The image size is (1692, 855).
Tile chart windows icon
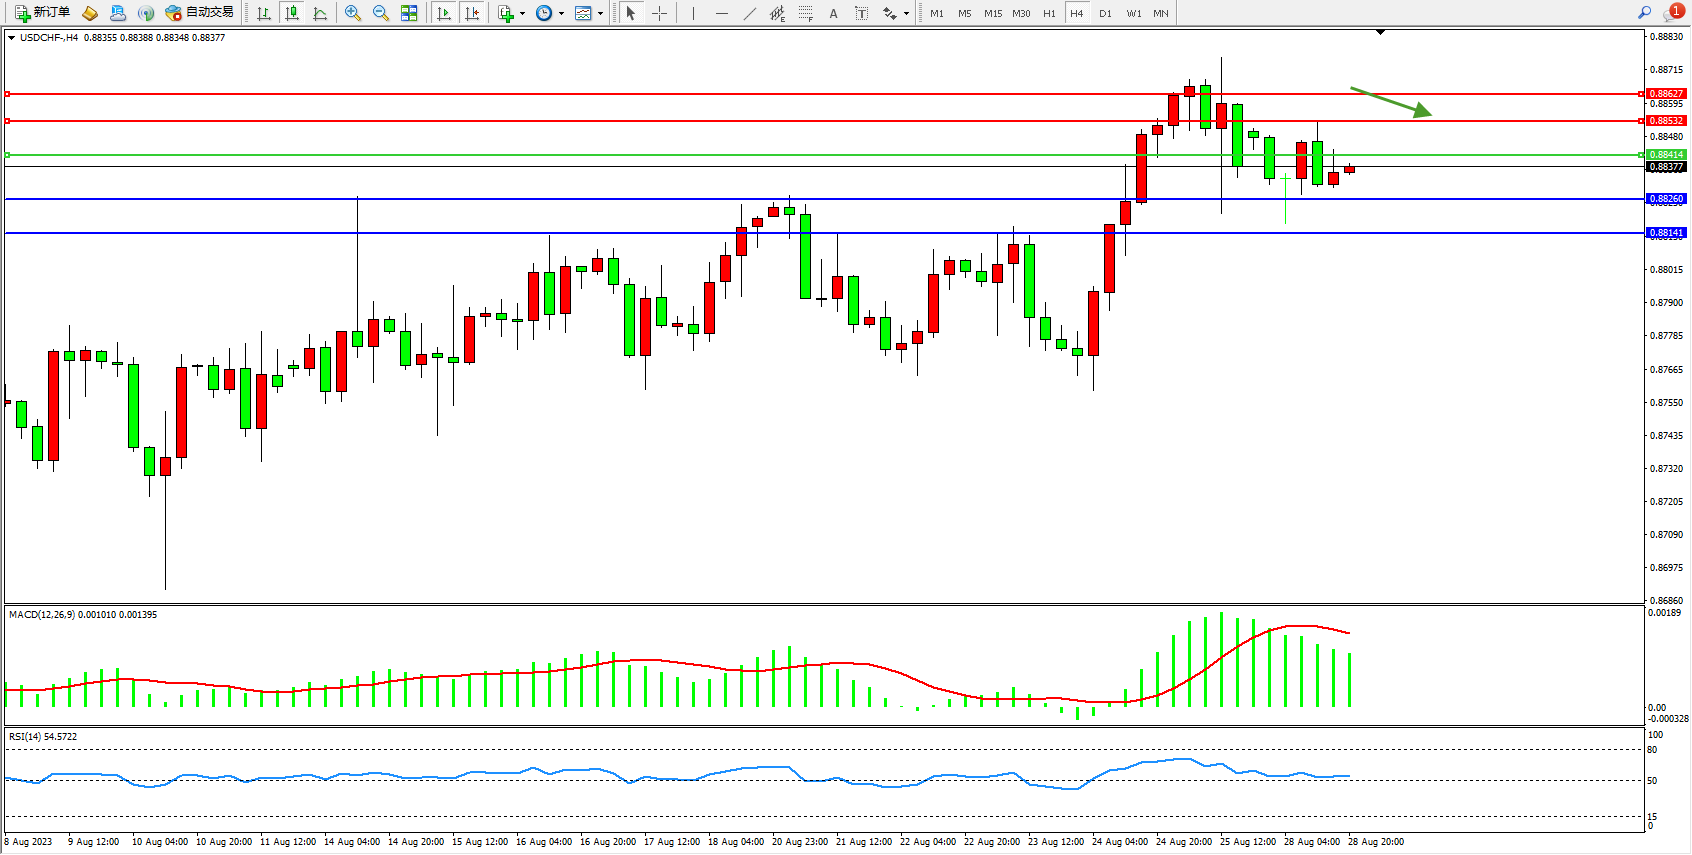coord(409,13)
